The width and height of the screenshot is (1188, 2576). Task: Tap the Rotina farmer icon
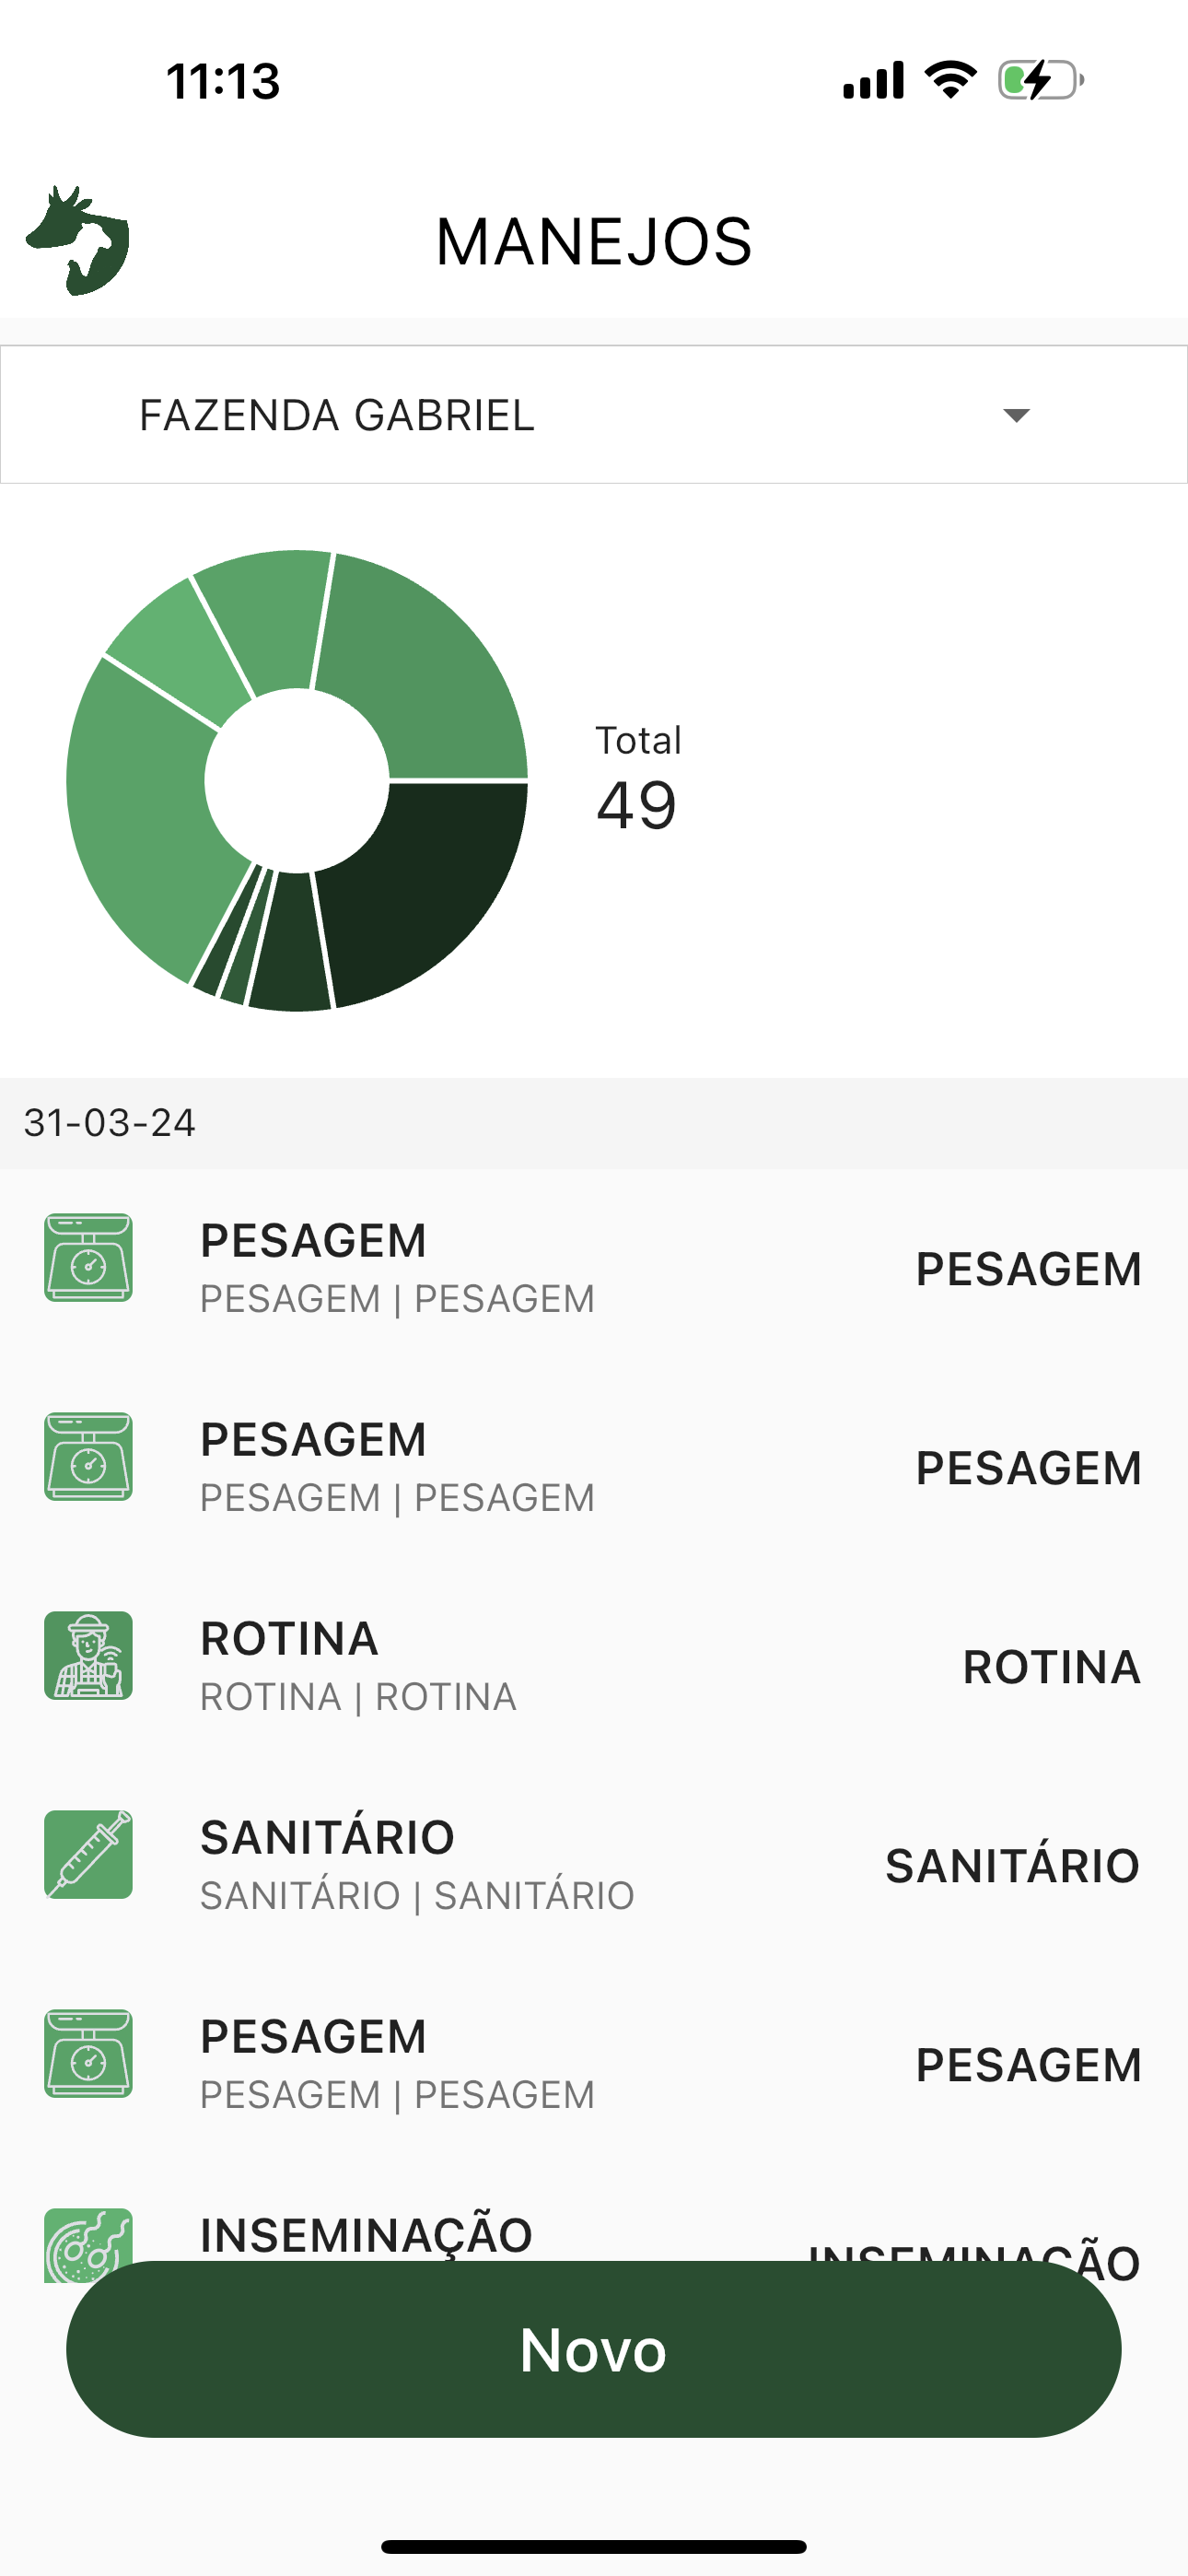pos(88,1655)
